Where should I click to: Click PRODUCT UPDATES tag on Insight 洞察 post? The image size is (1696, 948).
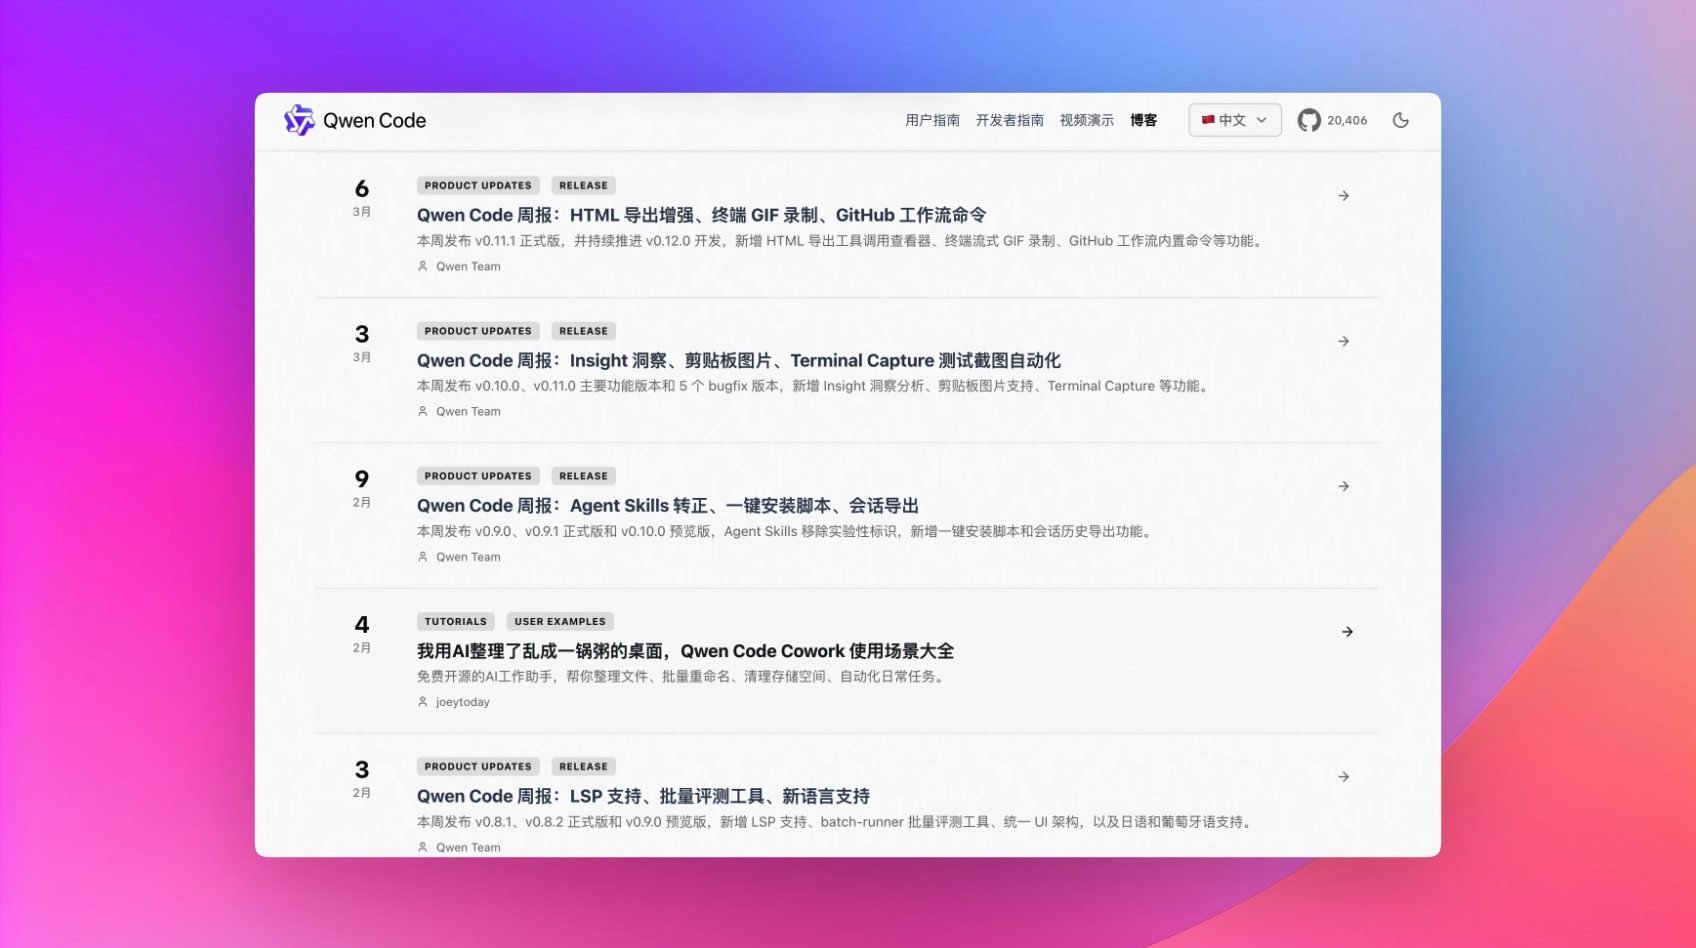(478, 331)
